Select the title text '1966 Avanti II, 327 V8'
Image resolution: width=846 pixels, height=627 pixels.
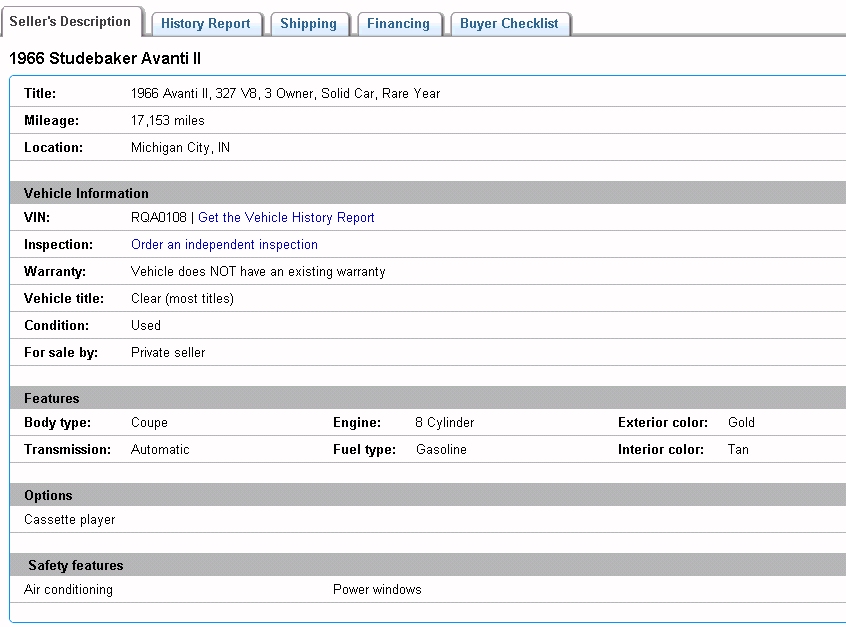(194, 93)
